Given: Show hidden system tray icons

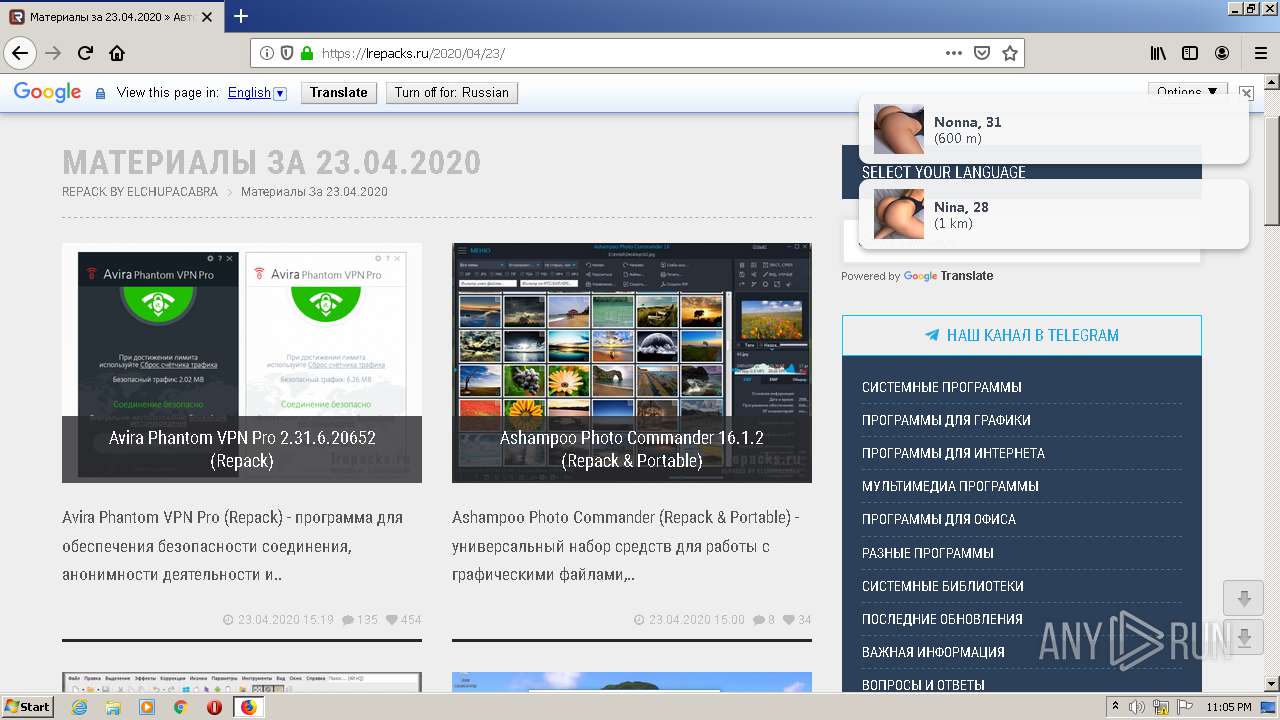Looking at the screenshot, I should [1116, 708].
